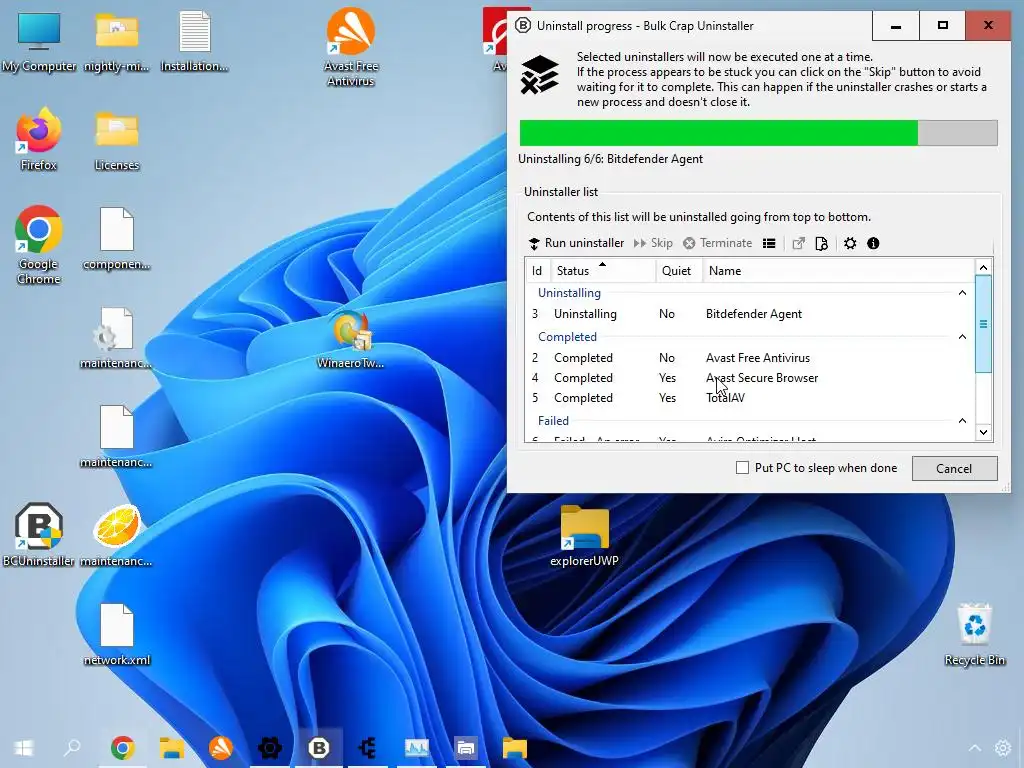Select the explorerUWP desktop shortcut
This screenshot has width=1024, height=768.
coord(584,536)
